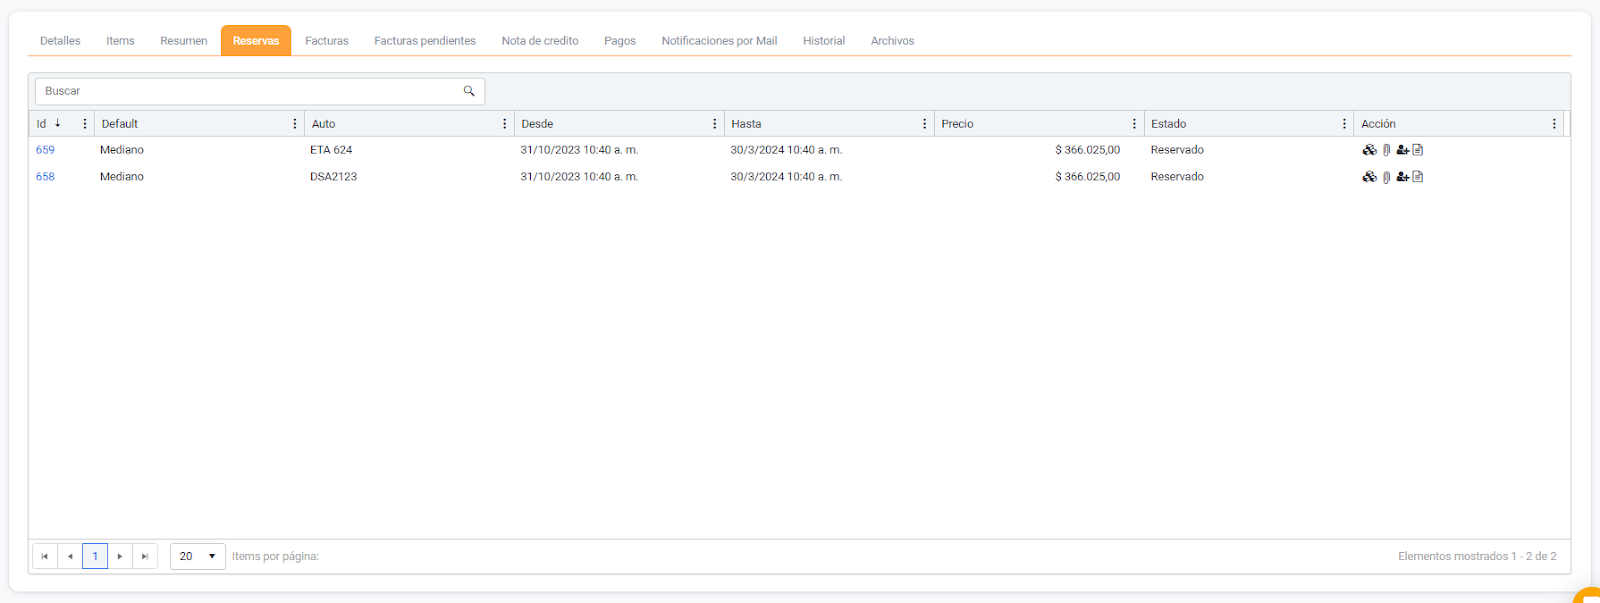Click the magnifier icon in the Buscar box
This screenshot has height=603, width=1600.
tap(469, 91)
